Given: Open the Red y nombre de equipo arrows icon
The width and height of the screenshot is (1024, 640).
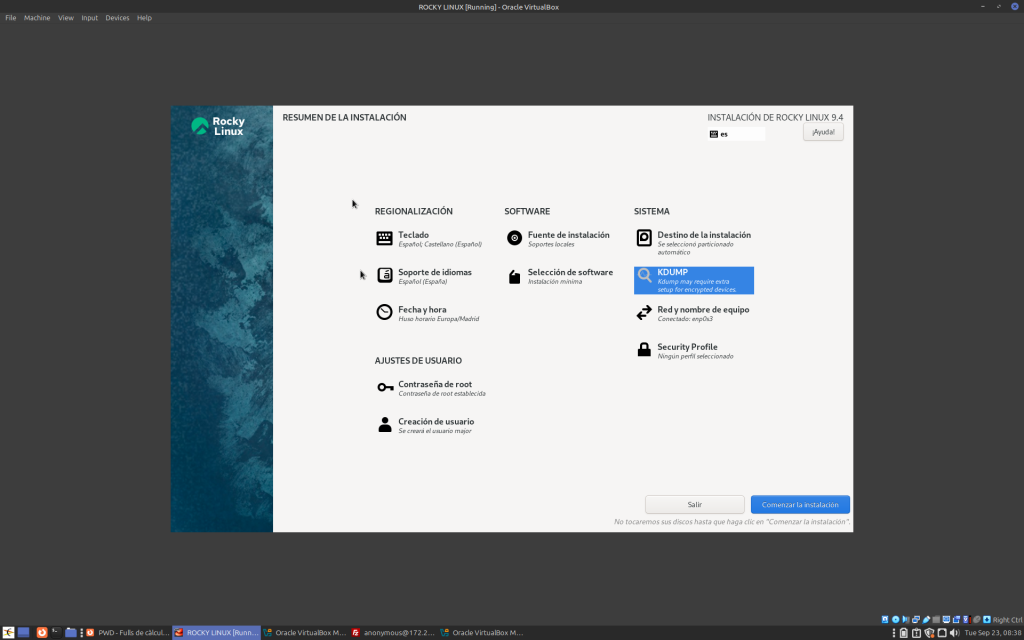Looking at the screenshot, I should (x=644, y=313).
